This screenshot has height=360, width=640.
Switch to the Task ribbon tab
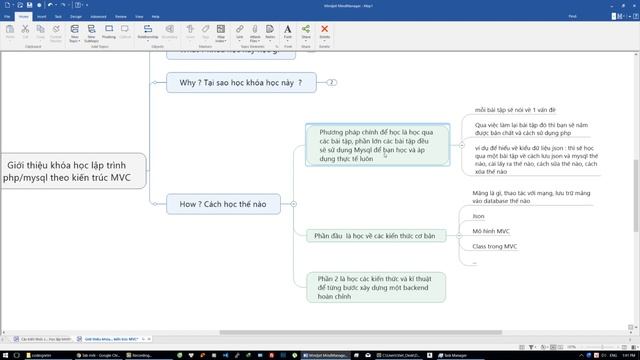(x=58, y=17)
